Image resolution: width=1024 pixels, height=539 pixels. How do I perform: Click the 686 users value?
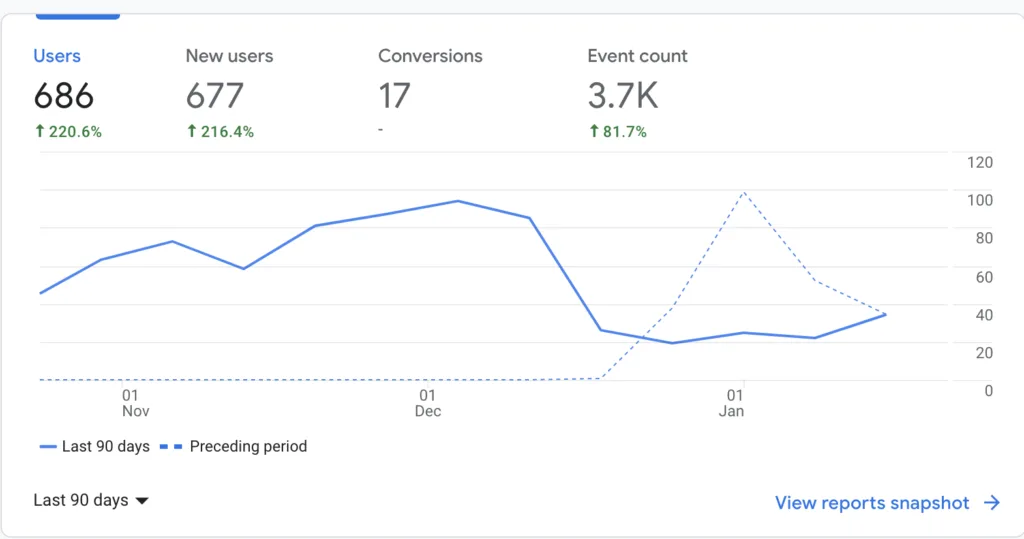pyautogui.click(x=64, y=96)
